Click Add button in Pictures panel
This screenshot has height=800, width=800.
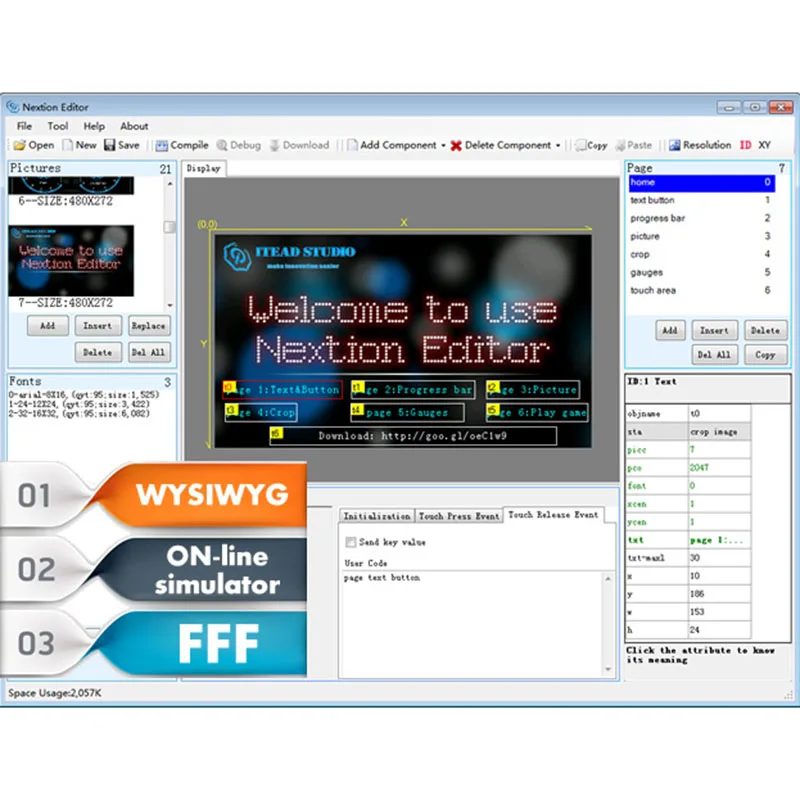[x=47, y=326]
